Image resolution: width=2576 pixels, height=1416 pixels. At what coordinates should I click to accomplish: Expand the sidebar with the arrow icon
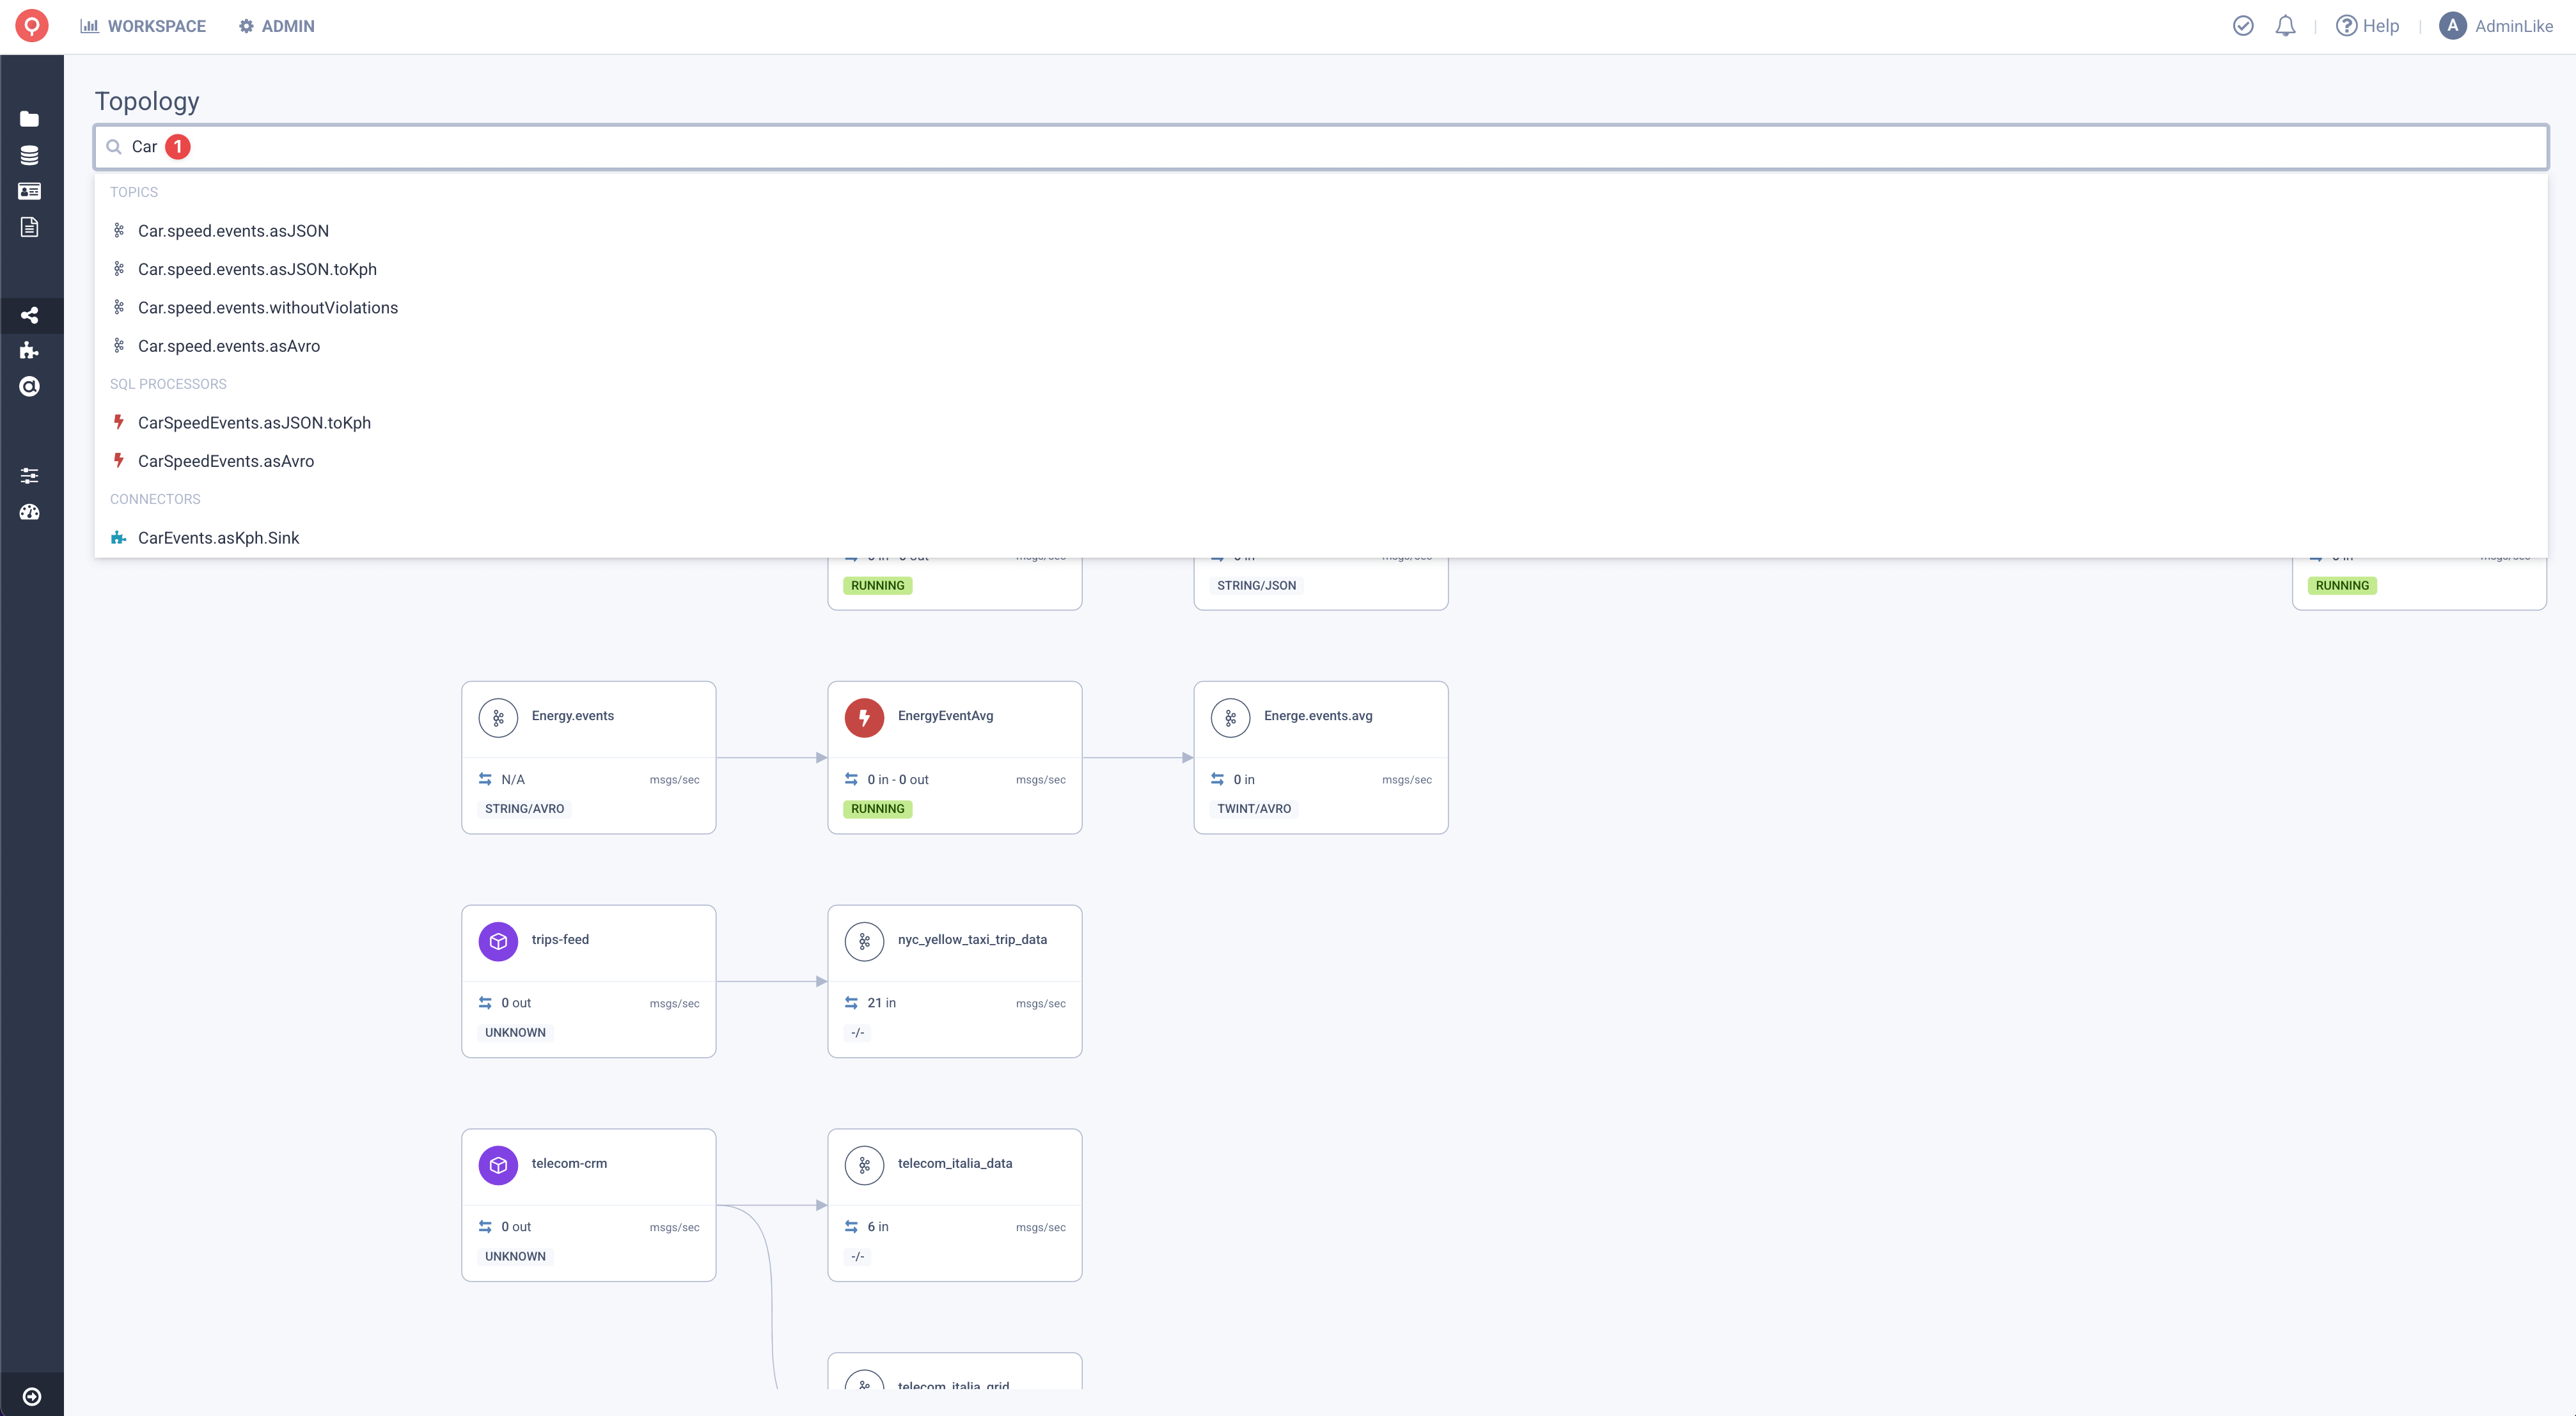(x=32, y=1396)
